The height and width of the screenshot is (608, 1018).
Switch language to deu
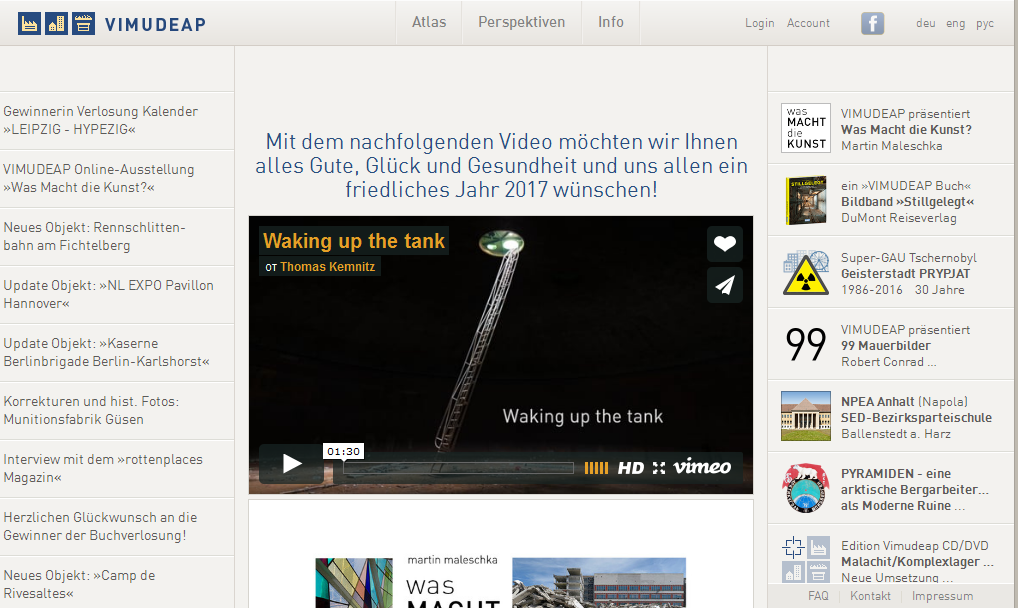[926, 23]
